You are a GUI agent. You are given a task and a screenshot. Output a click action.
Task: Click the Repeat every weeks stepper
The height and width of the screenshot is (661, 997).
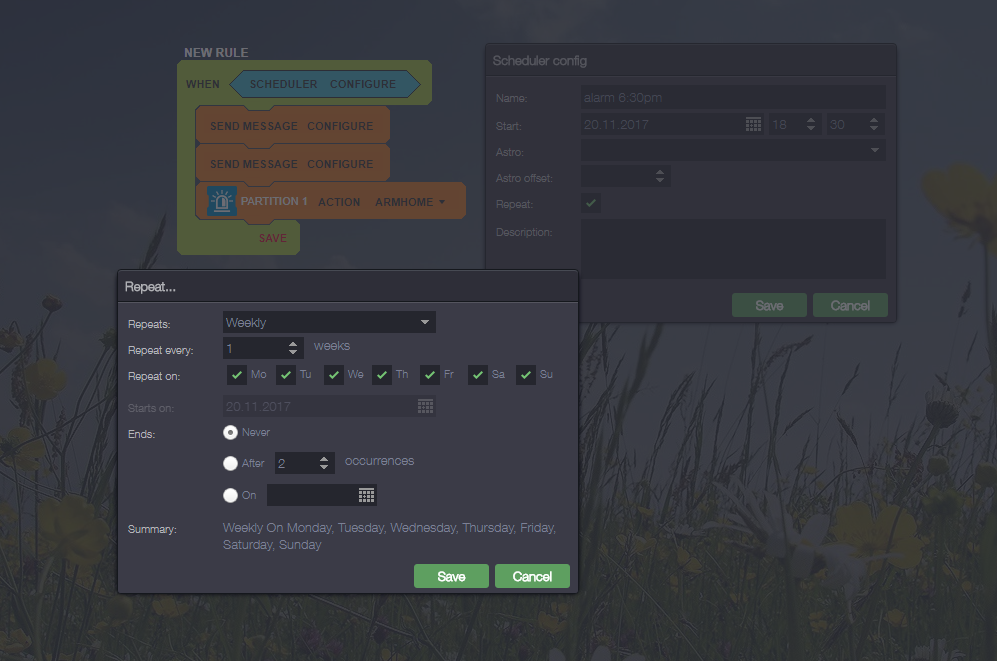point(293,348)
